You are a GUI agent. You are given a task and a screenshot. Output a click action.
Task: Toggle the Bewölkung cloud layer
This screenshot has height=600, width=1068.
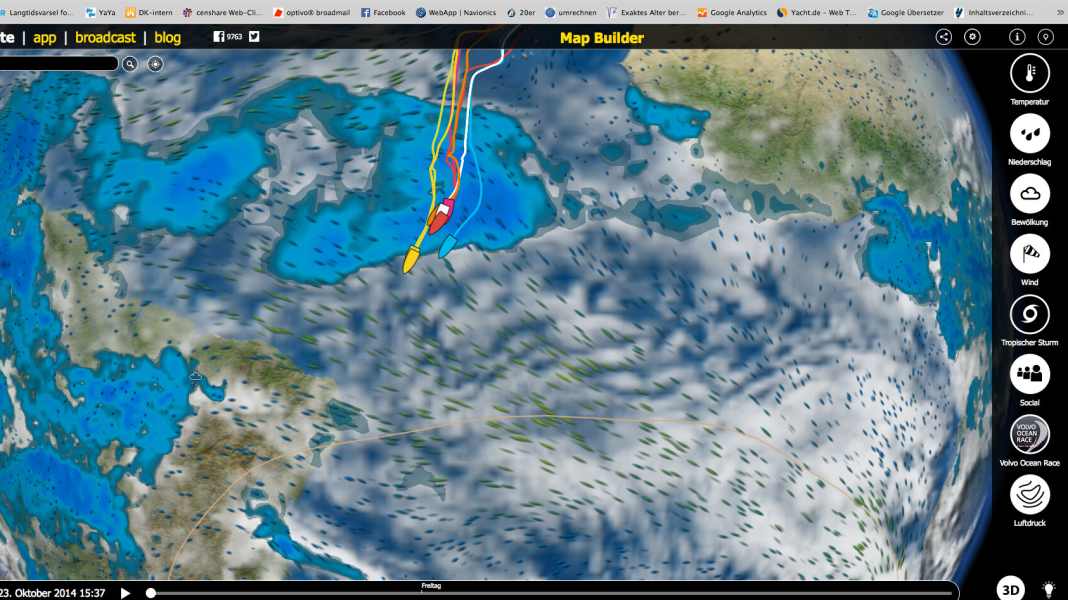(1029, 193)
